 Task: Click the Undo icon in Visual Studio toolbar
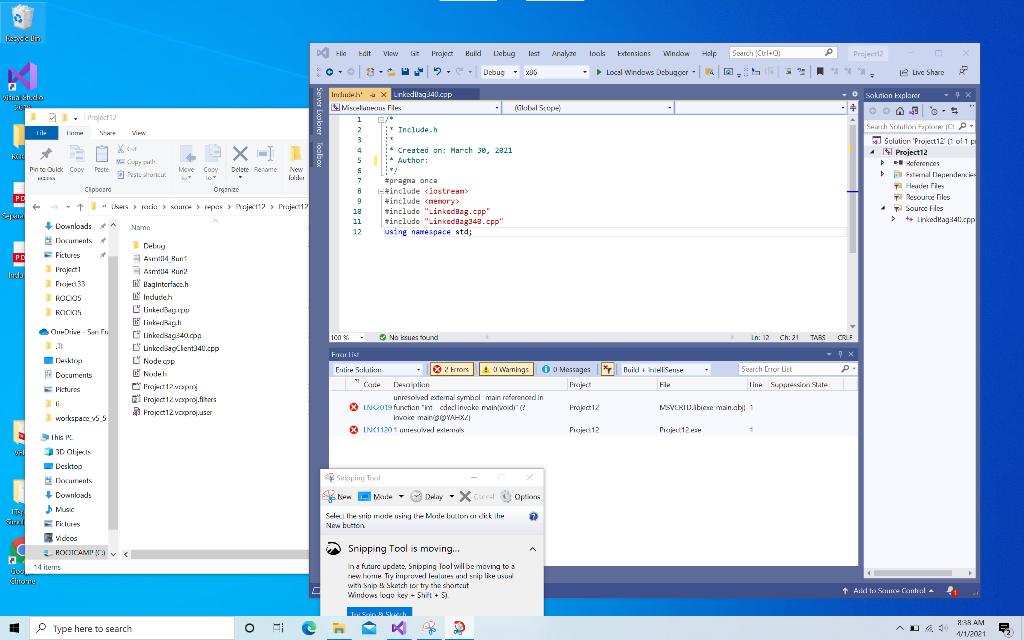(x=438, y=72)
